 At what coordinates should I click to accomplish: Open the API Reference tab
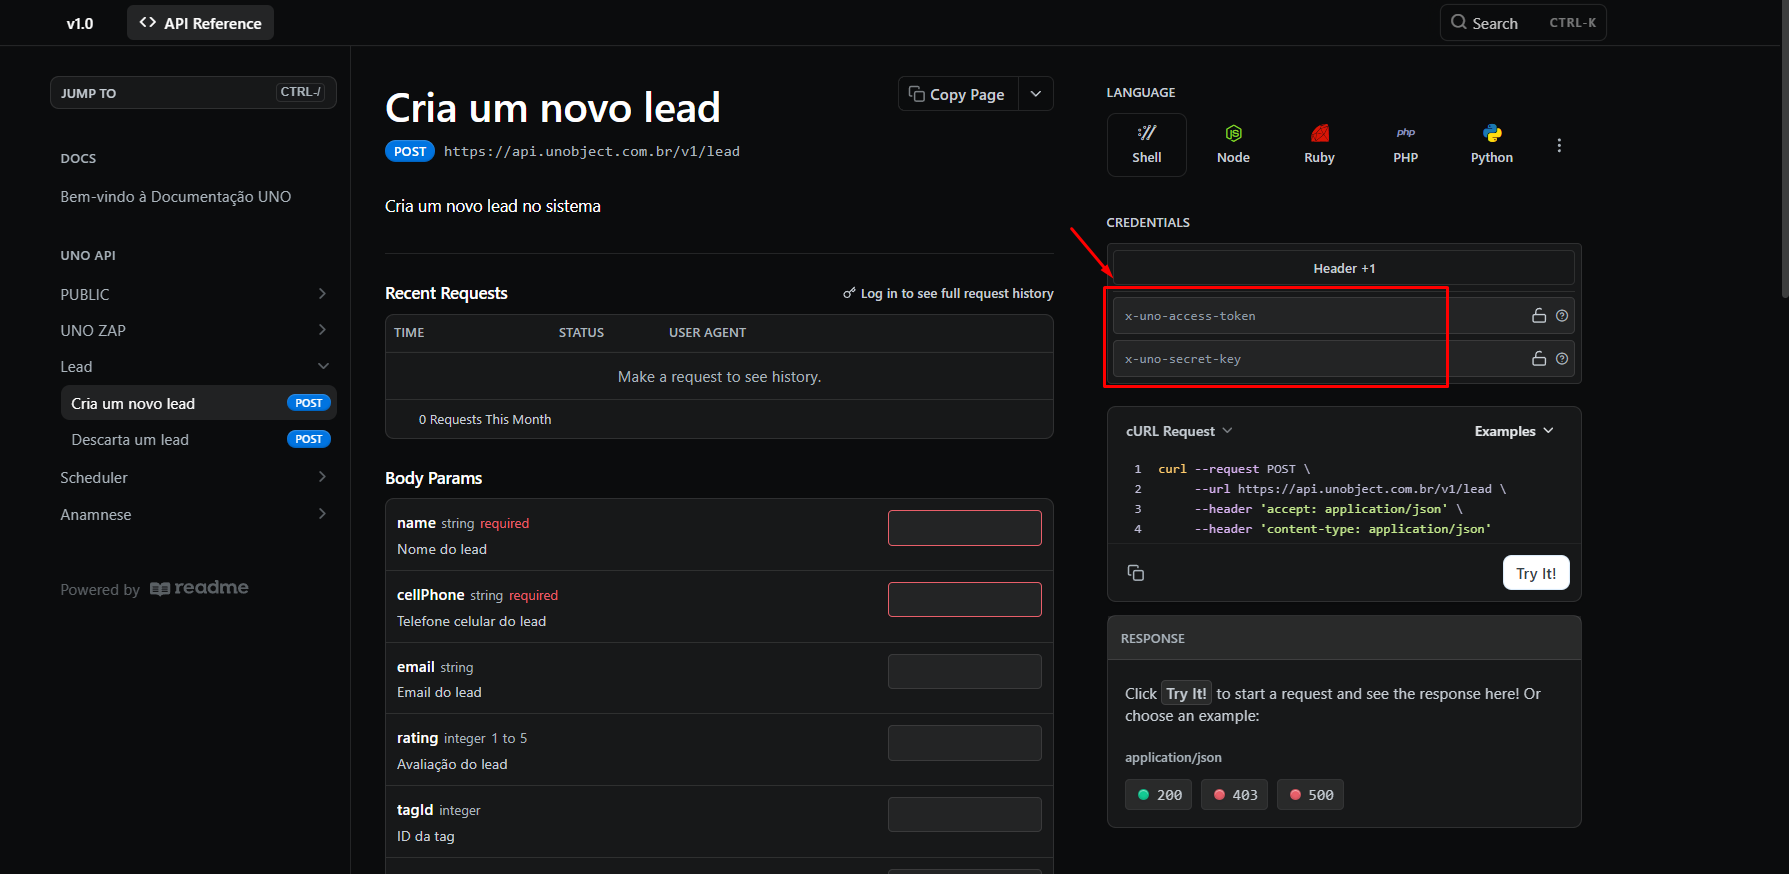point(200,23)
